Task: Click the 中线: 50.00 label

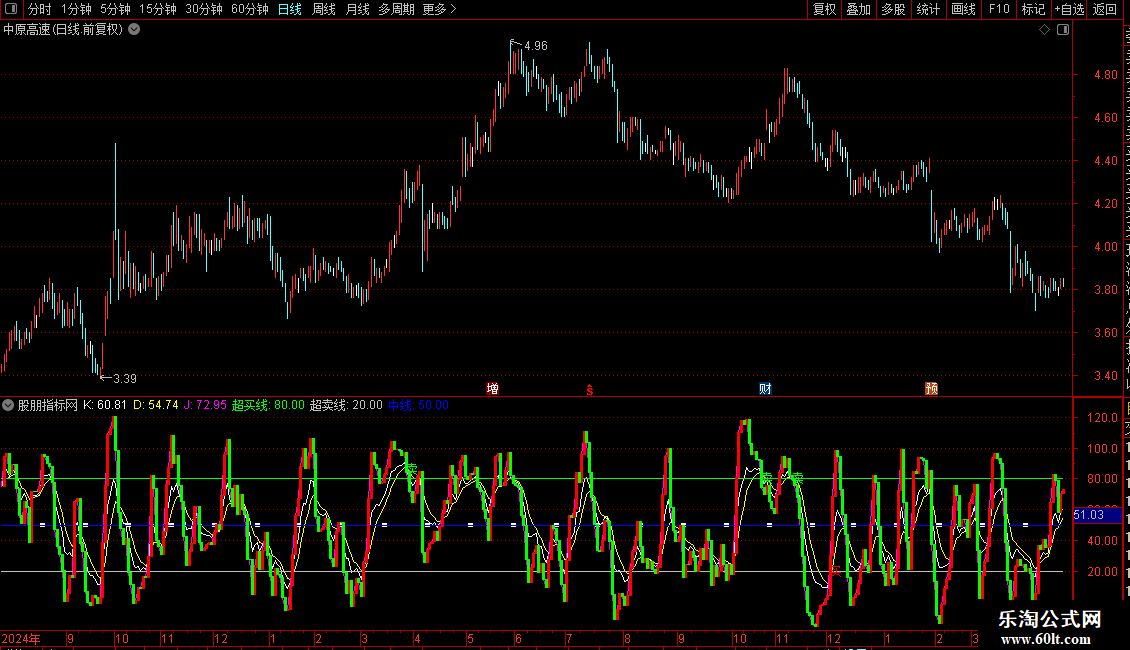Action: (x=418, y=405)
